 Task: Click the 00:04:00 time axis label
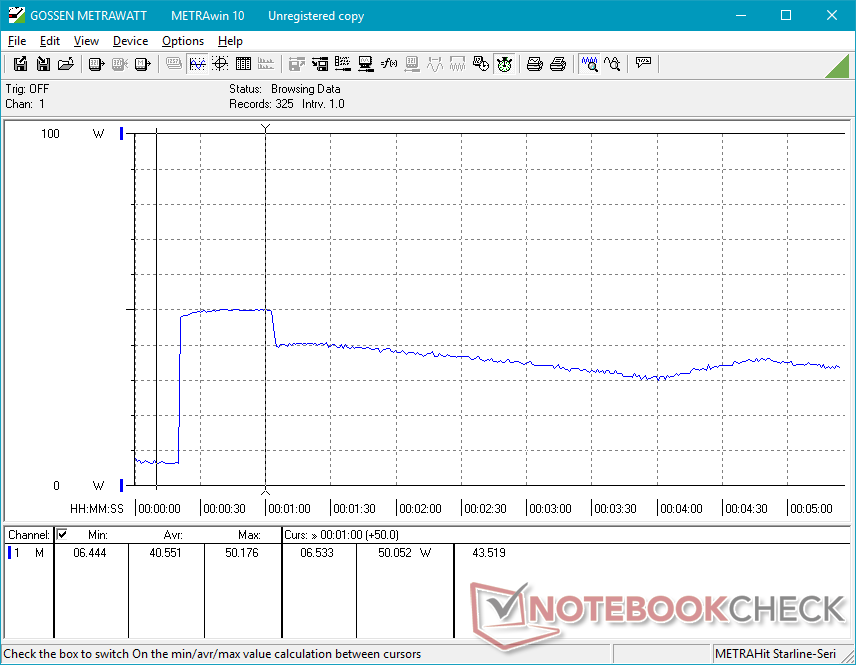681,509
